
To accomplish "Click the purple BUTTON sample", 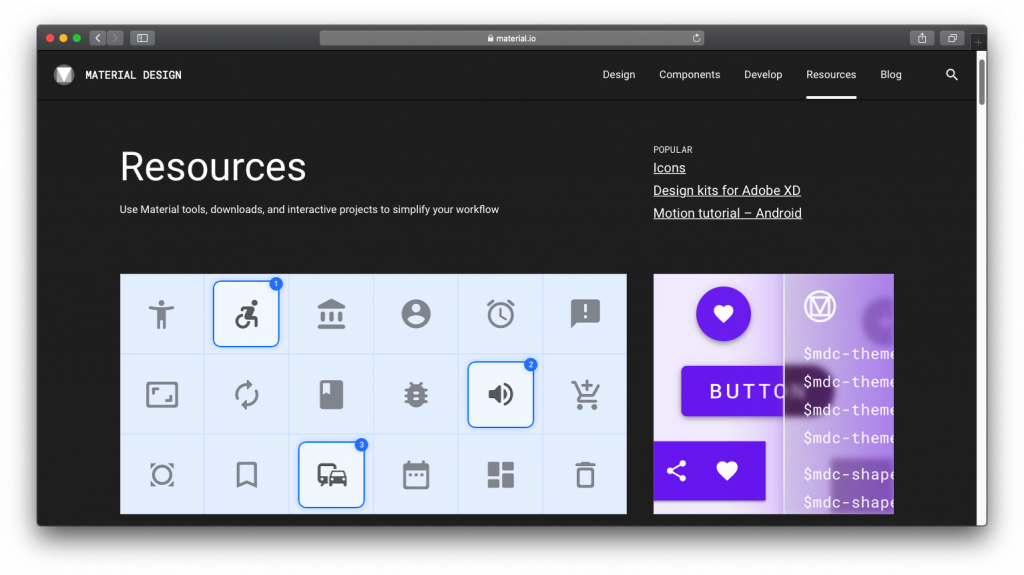I will [x=732, y=391].
